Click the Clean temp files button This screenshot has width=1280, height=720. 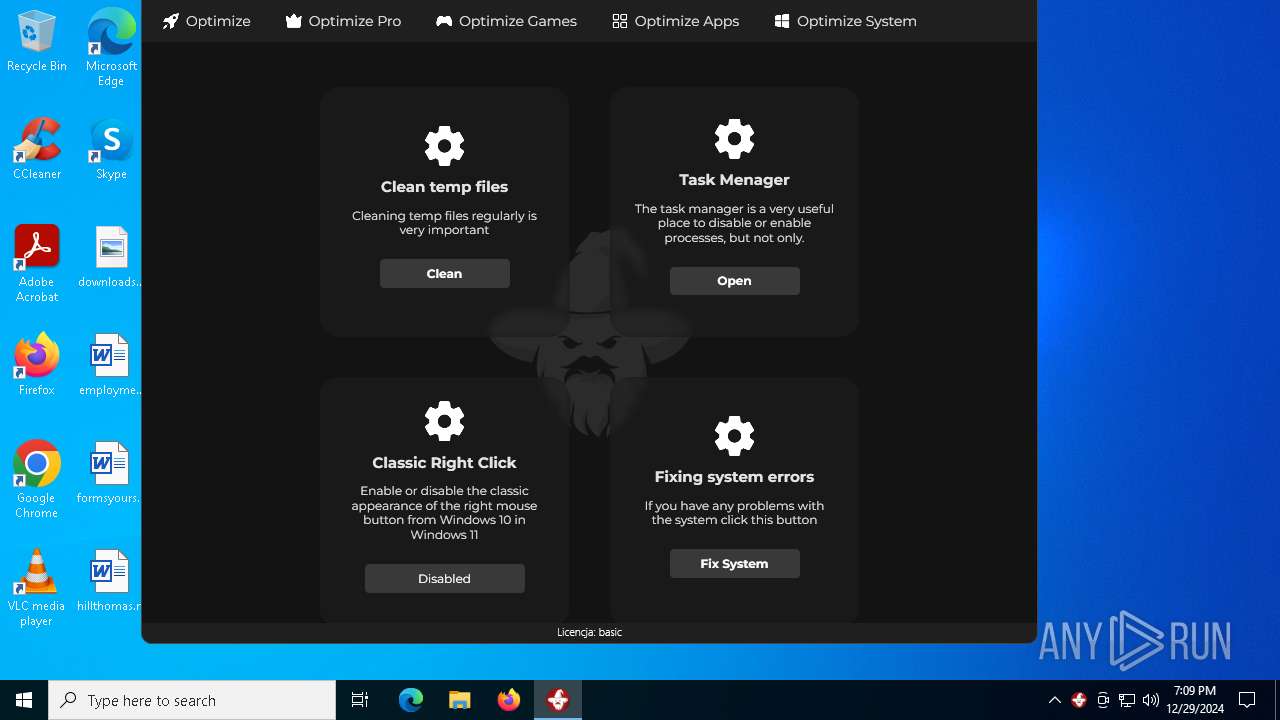click(x=445, y=274)
